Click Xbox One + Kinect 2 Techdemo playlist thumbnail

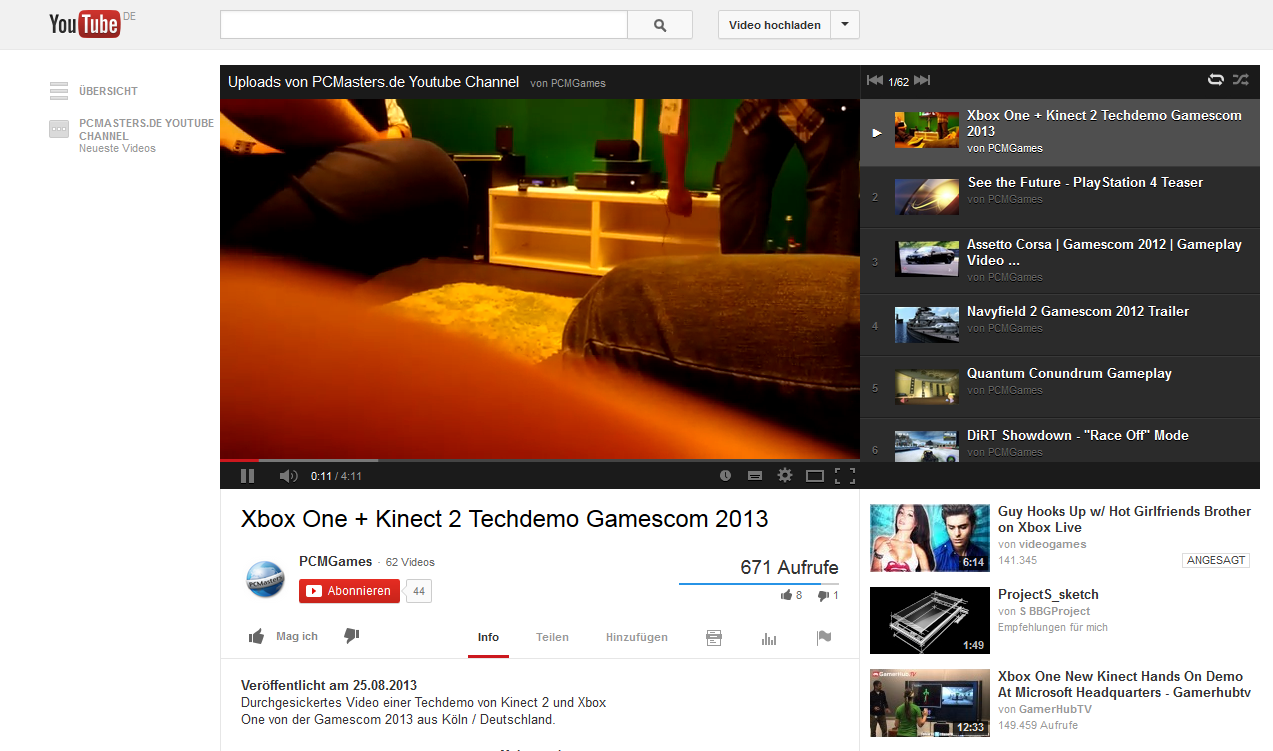(x=926, y=130)
